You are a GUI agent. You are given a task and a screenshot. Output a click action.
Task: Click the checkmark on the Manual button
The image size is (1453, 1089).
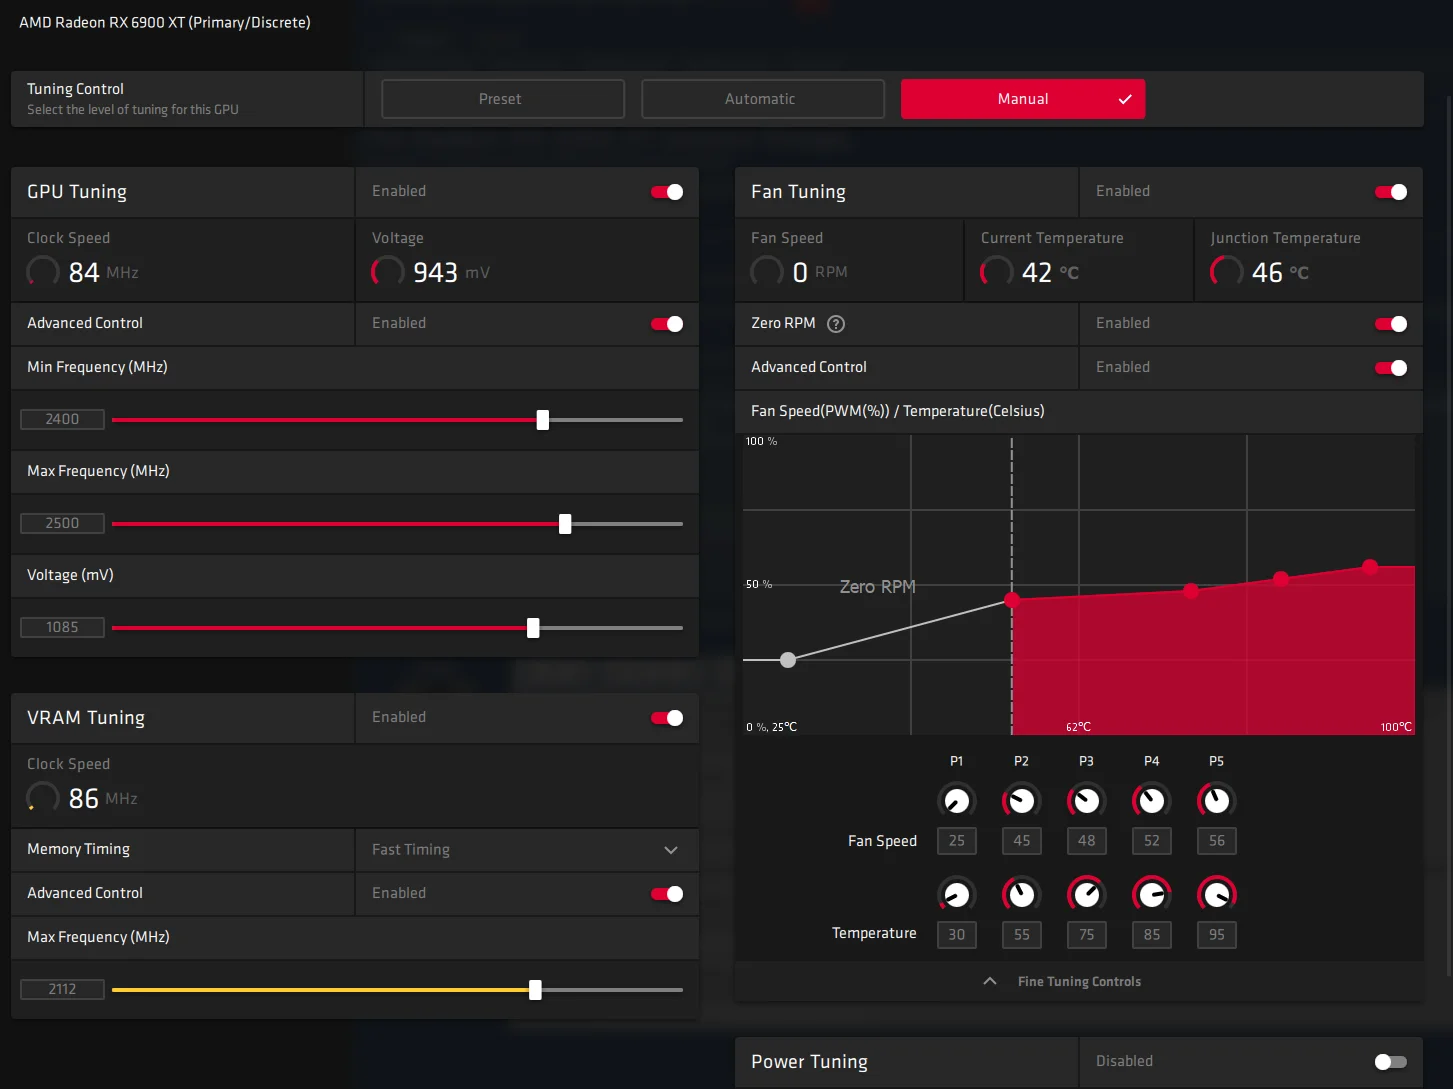1125,99
